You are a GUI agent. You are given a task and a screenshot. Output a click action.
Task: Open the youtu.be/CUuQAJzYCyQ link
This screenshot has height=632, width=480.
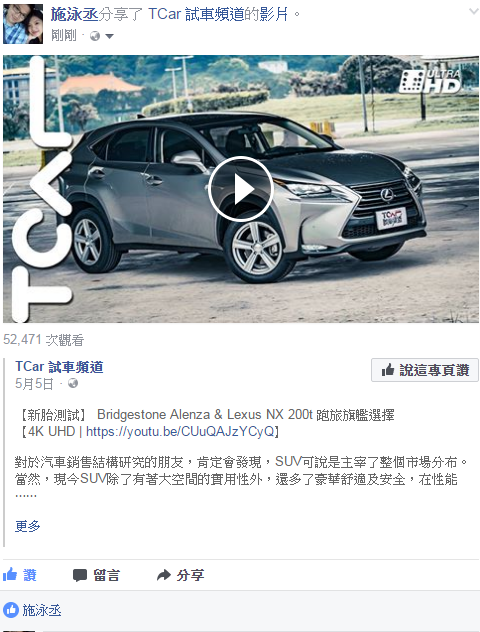pos(180,431)
